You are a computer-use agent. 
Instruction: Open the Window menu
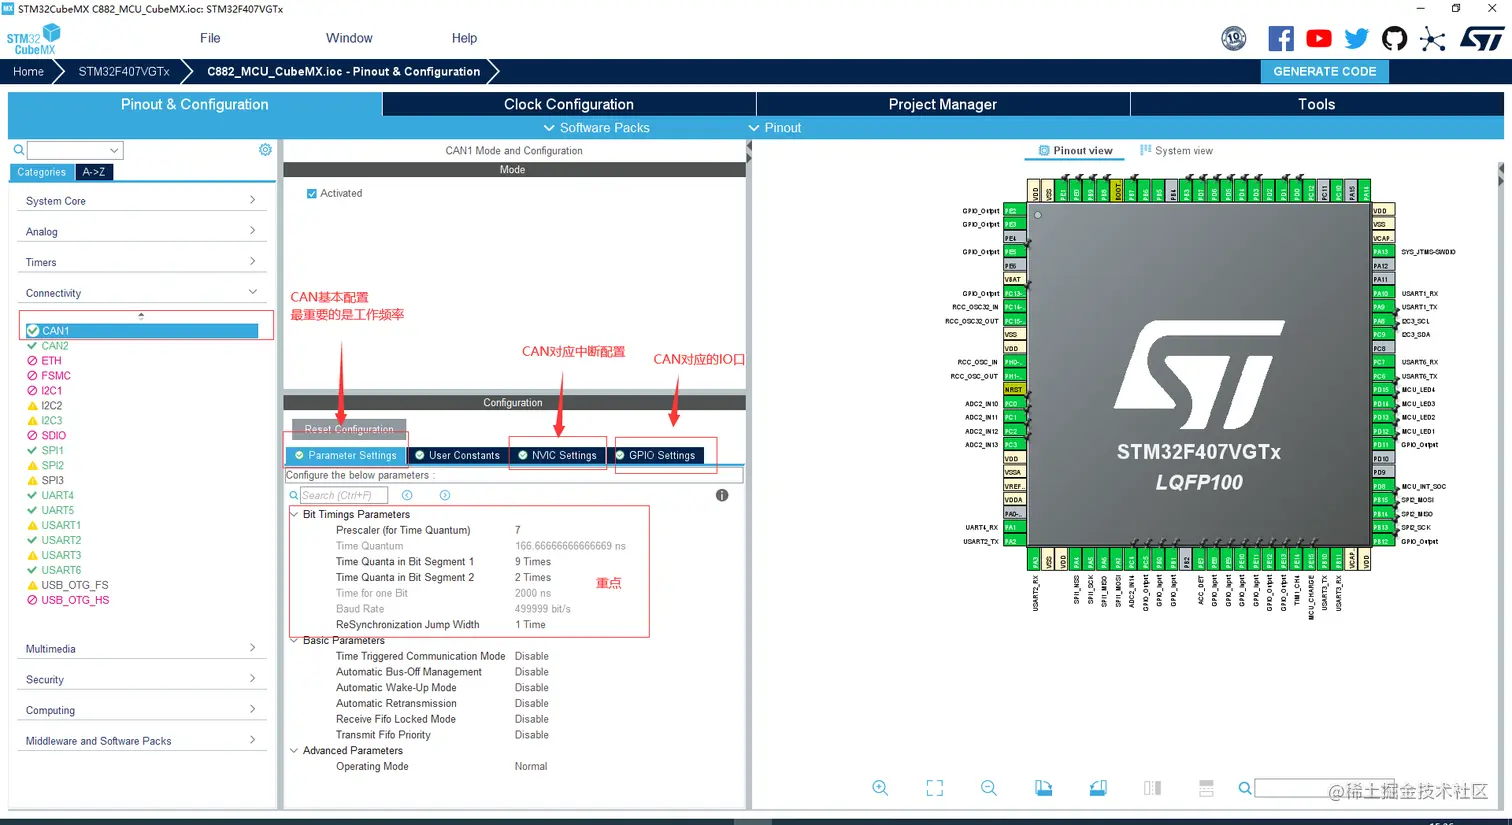(349, 38)
